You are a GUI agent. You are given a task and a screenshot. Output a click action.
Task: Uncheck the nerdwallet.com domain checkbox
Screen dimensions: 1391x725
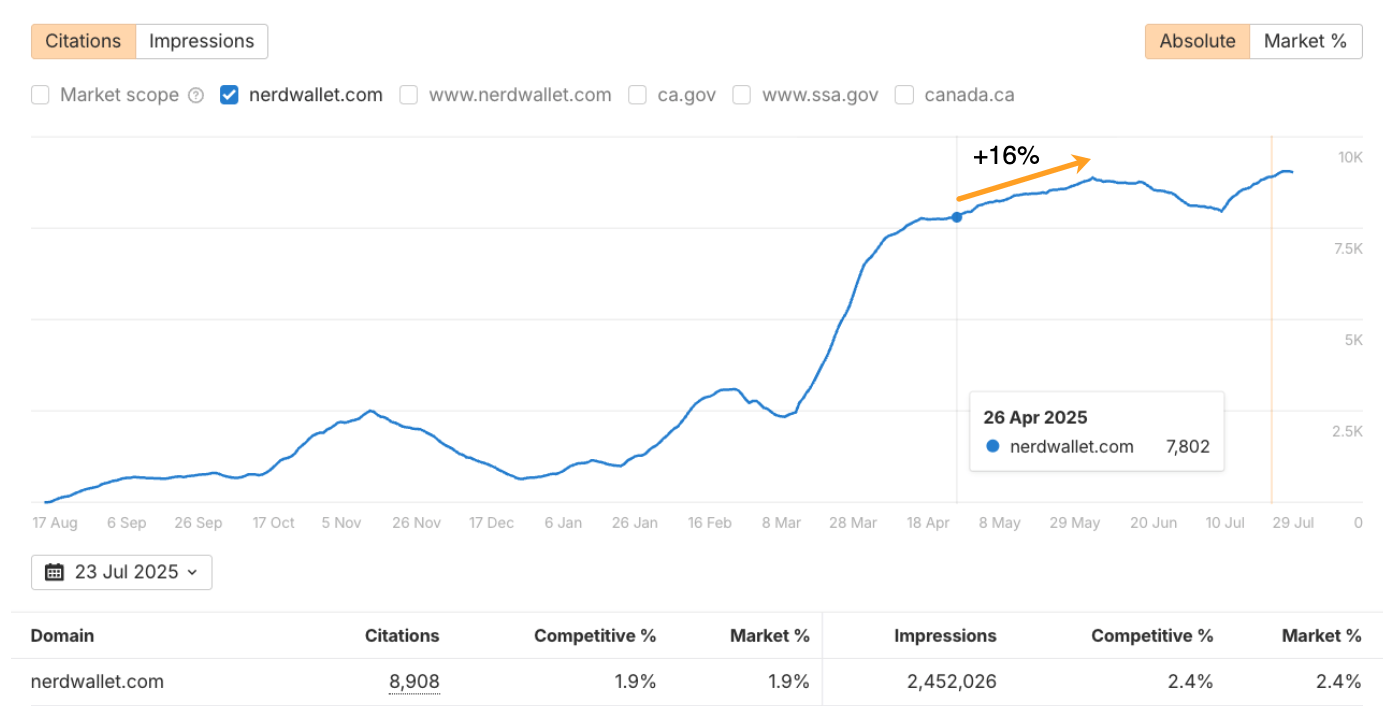pos(229,94)
